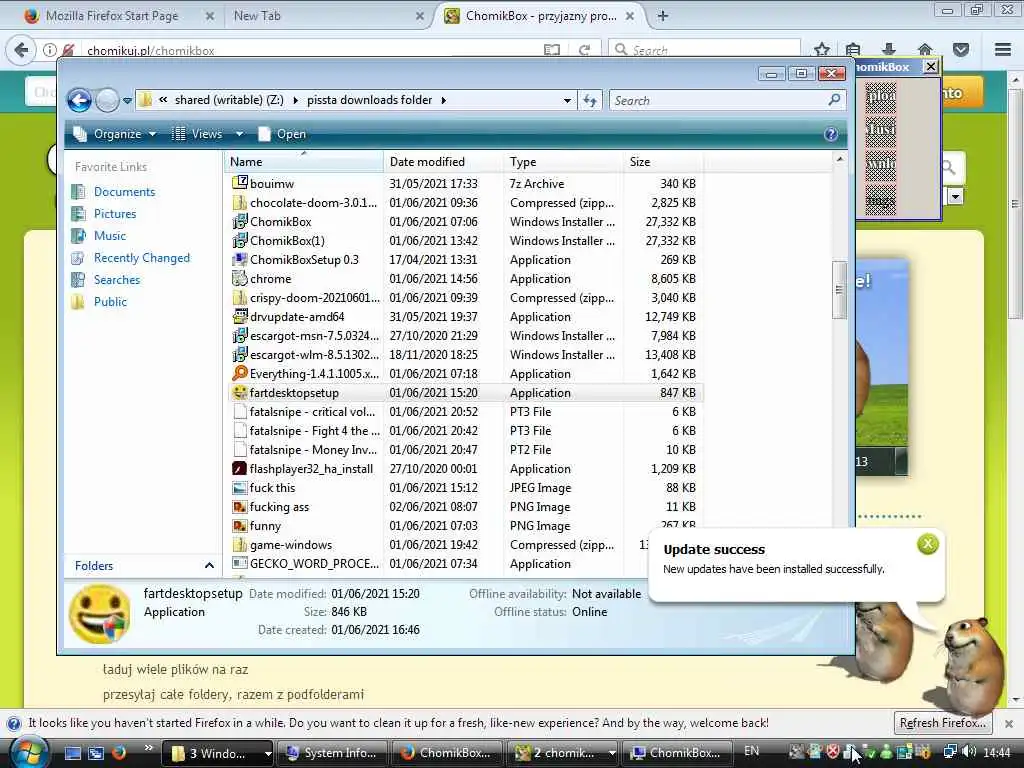
Task: Open Windows Start orb
Action: [x=27, y=753]
